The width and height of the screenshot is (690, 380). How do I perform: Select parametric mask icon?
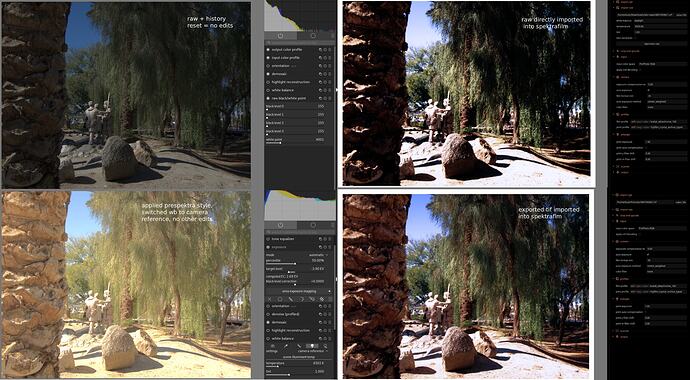coord(302,299)
